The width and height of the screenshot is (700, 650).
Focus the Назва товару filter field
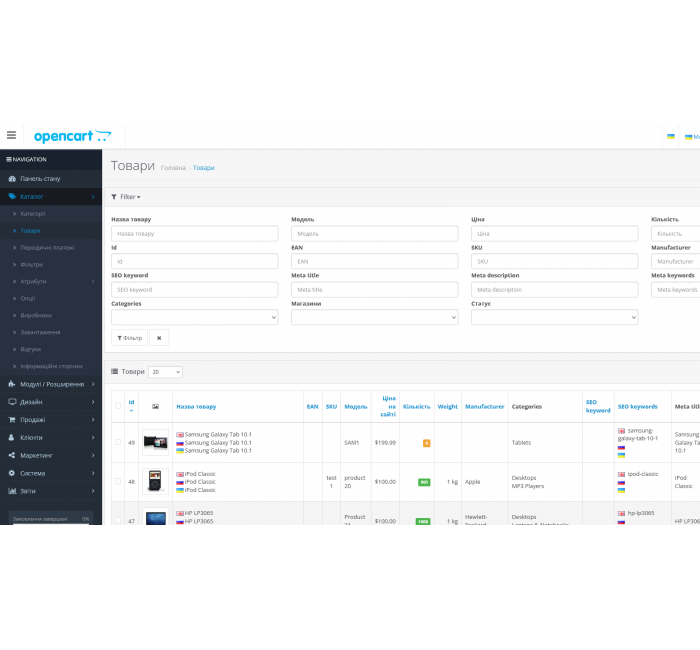click(x=195, y=233)
